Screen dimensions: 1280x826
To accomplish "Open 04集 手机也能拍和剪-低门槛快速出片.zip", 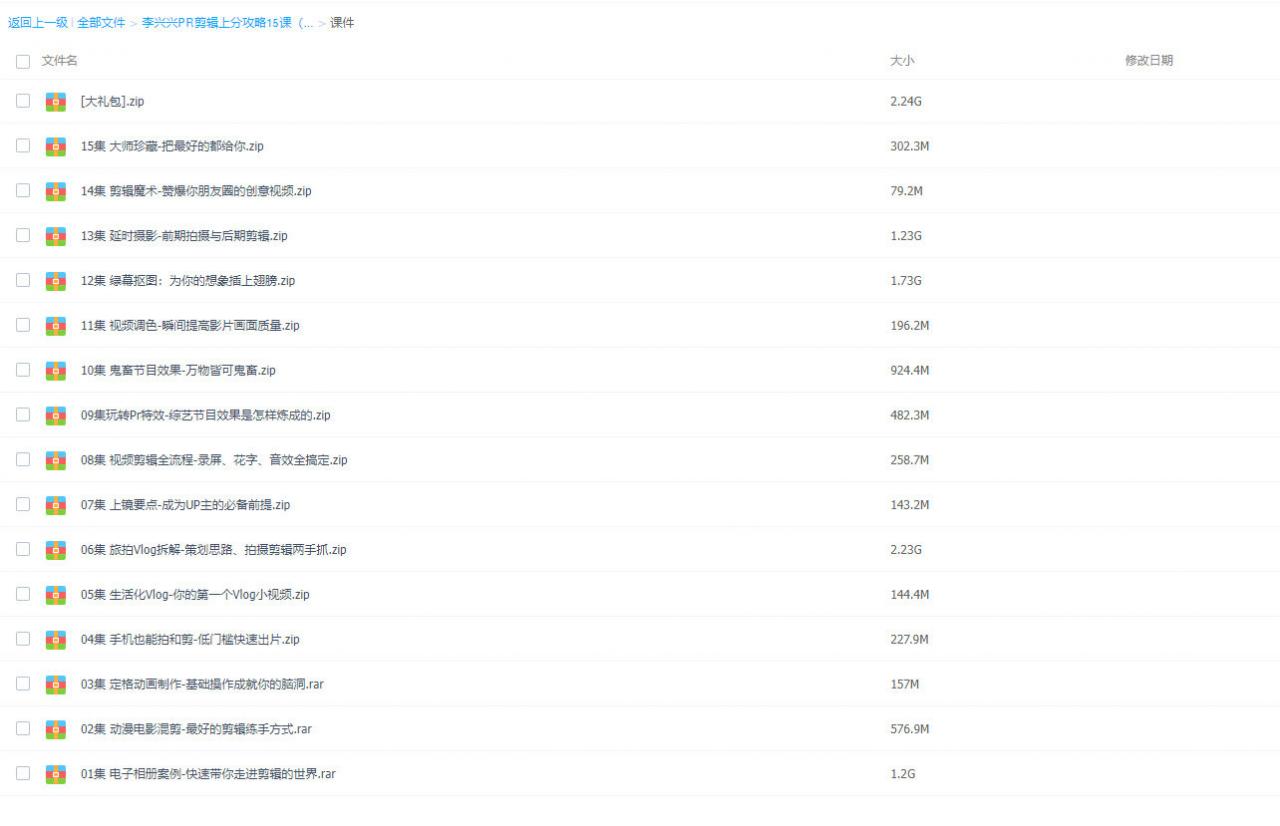I will click(190, 639).
